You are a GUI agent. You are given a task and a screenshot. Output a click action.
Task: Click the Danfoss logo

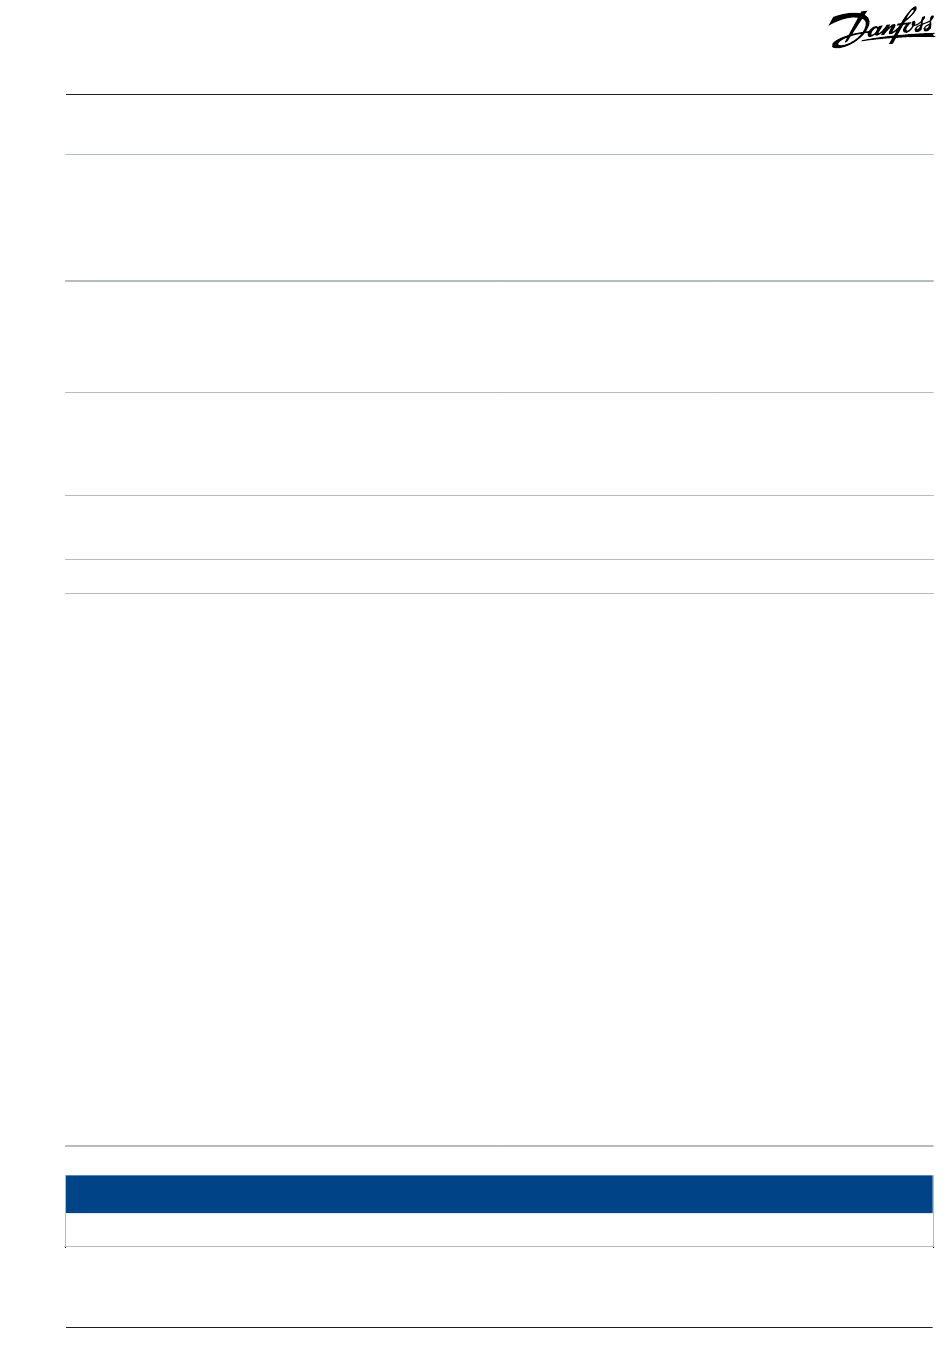point(882,30)
